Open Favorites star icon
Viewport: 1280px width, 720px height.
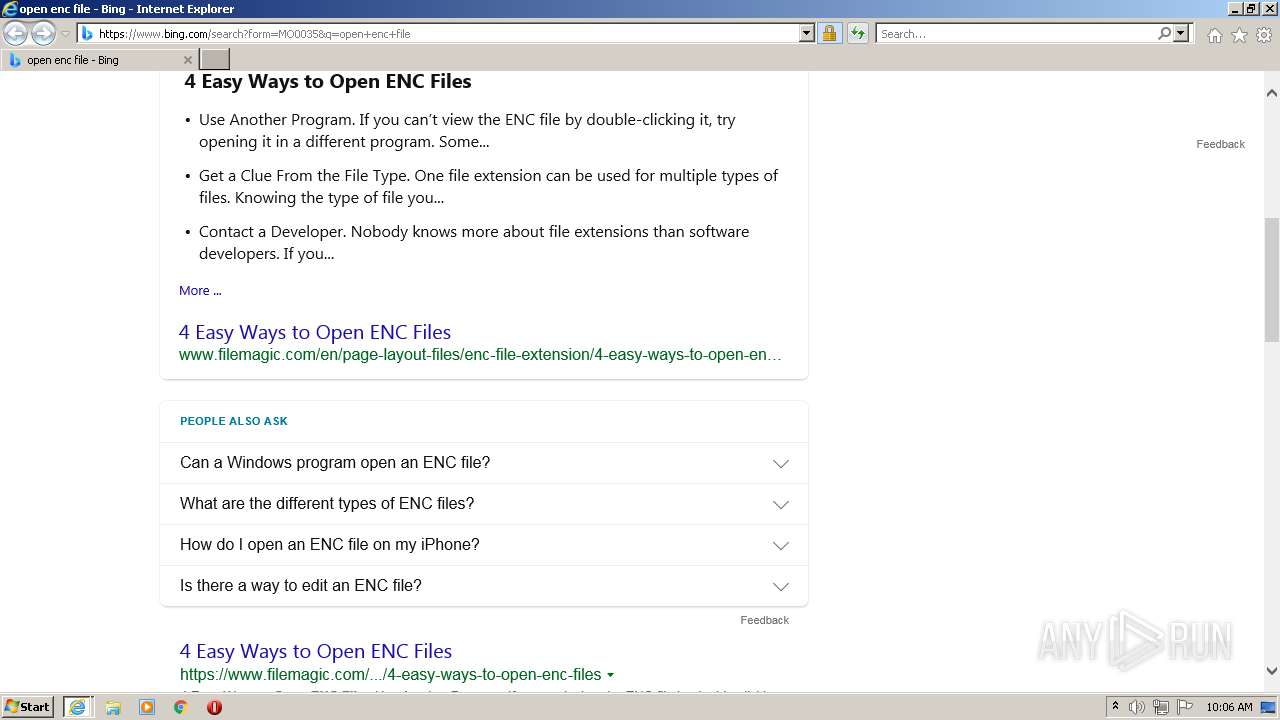[1239, 35]
